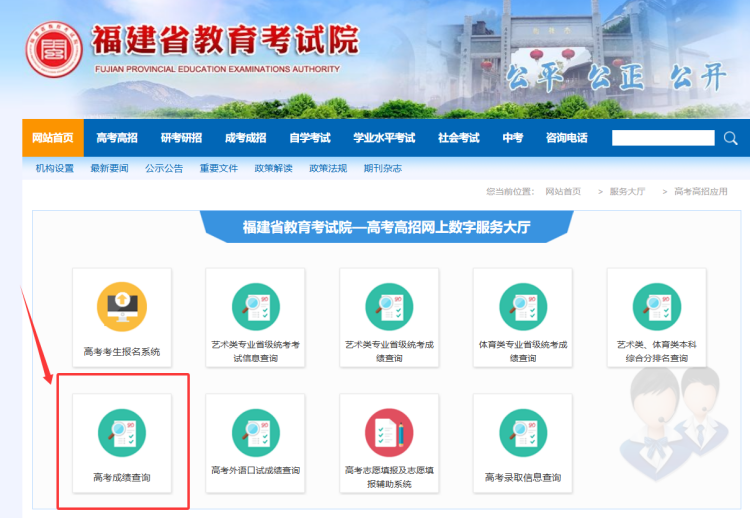Click the search magnifier icon

tap(730, 138)
